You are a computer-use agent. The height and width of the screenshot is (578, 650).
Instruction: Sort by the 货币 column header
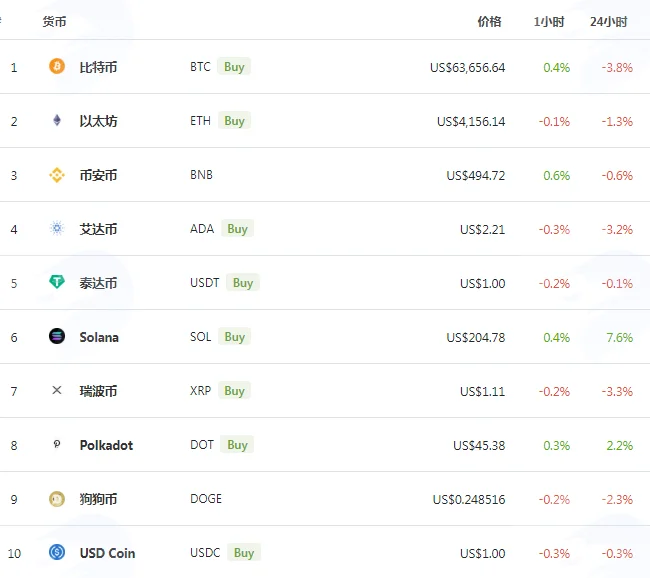54,22
